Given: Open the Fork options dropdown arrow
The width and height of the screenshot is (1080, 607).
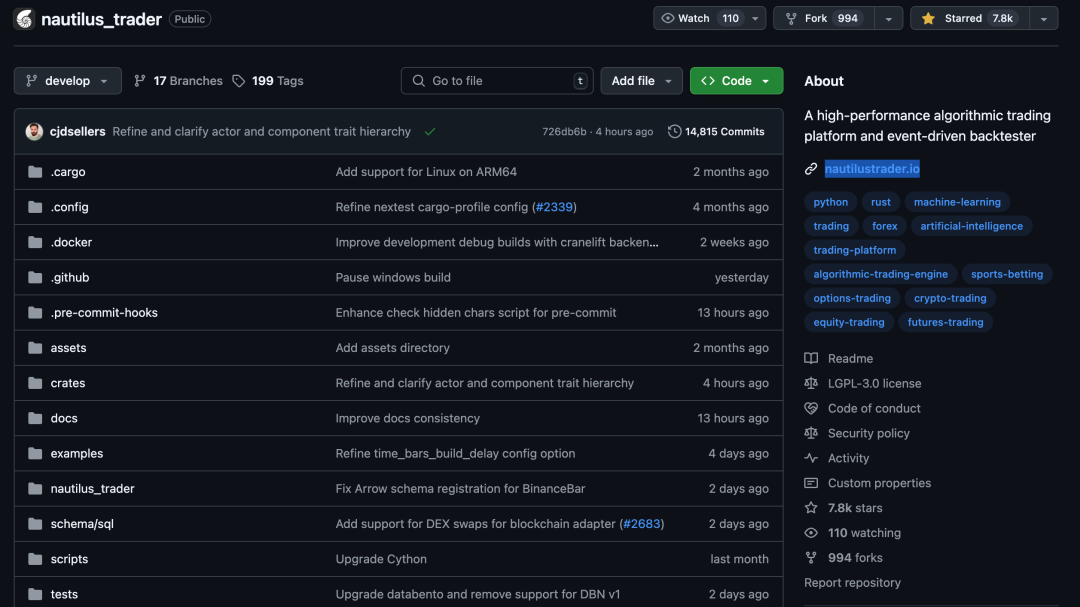Looking at the screenshot, I should coord(889,19).
